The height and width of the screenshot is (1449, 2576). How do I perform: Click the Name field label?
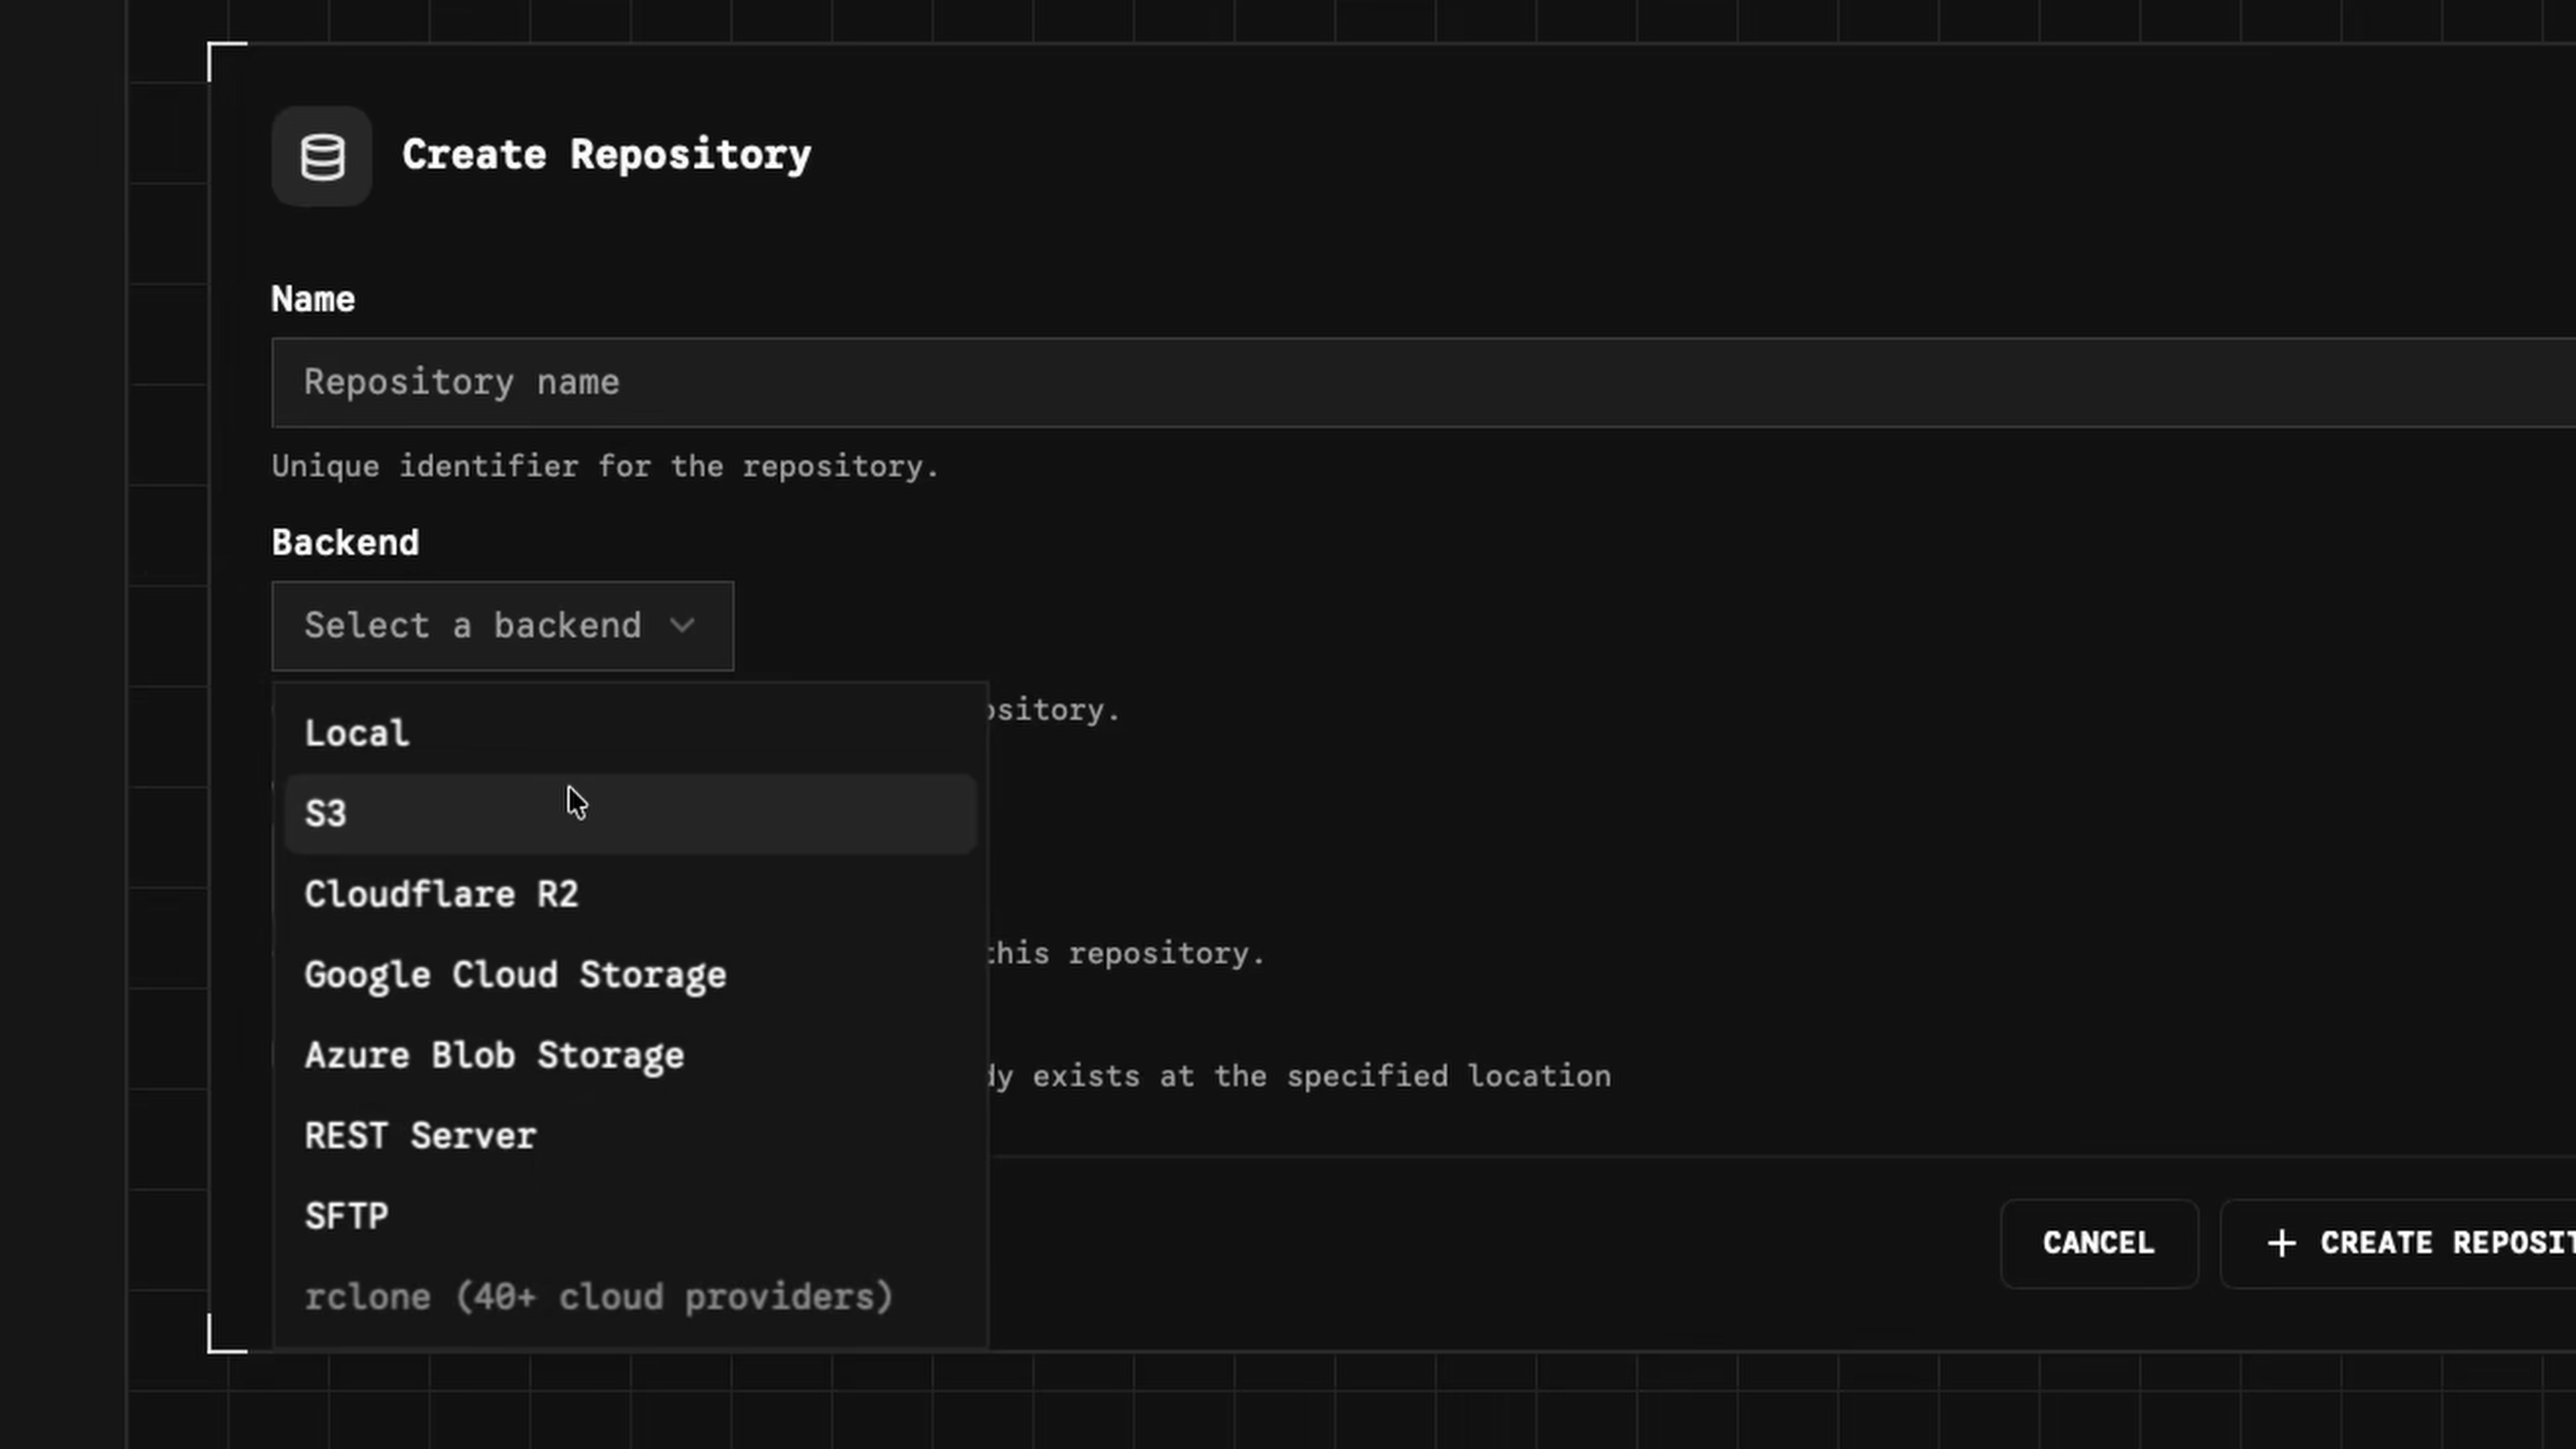click(313, 298)
